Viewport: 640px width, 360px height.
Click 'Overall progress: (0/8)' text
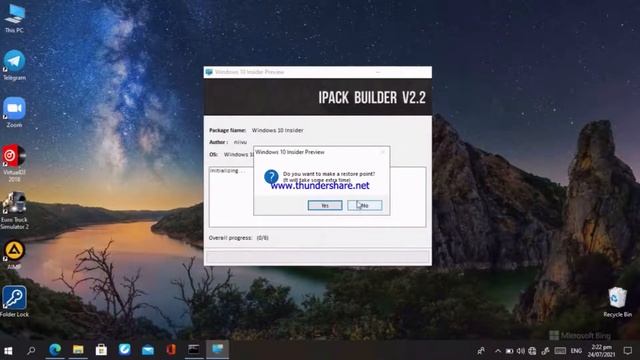pyautogui.click(x=239, y=238)
